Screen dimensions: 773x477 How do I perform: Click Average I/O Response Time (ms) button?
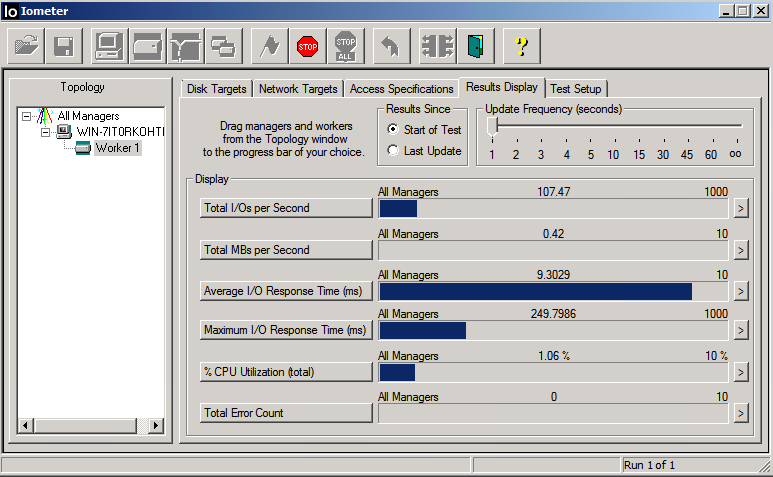[286, 291]
